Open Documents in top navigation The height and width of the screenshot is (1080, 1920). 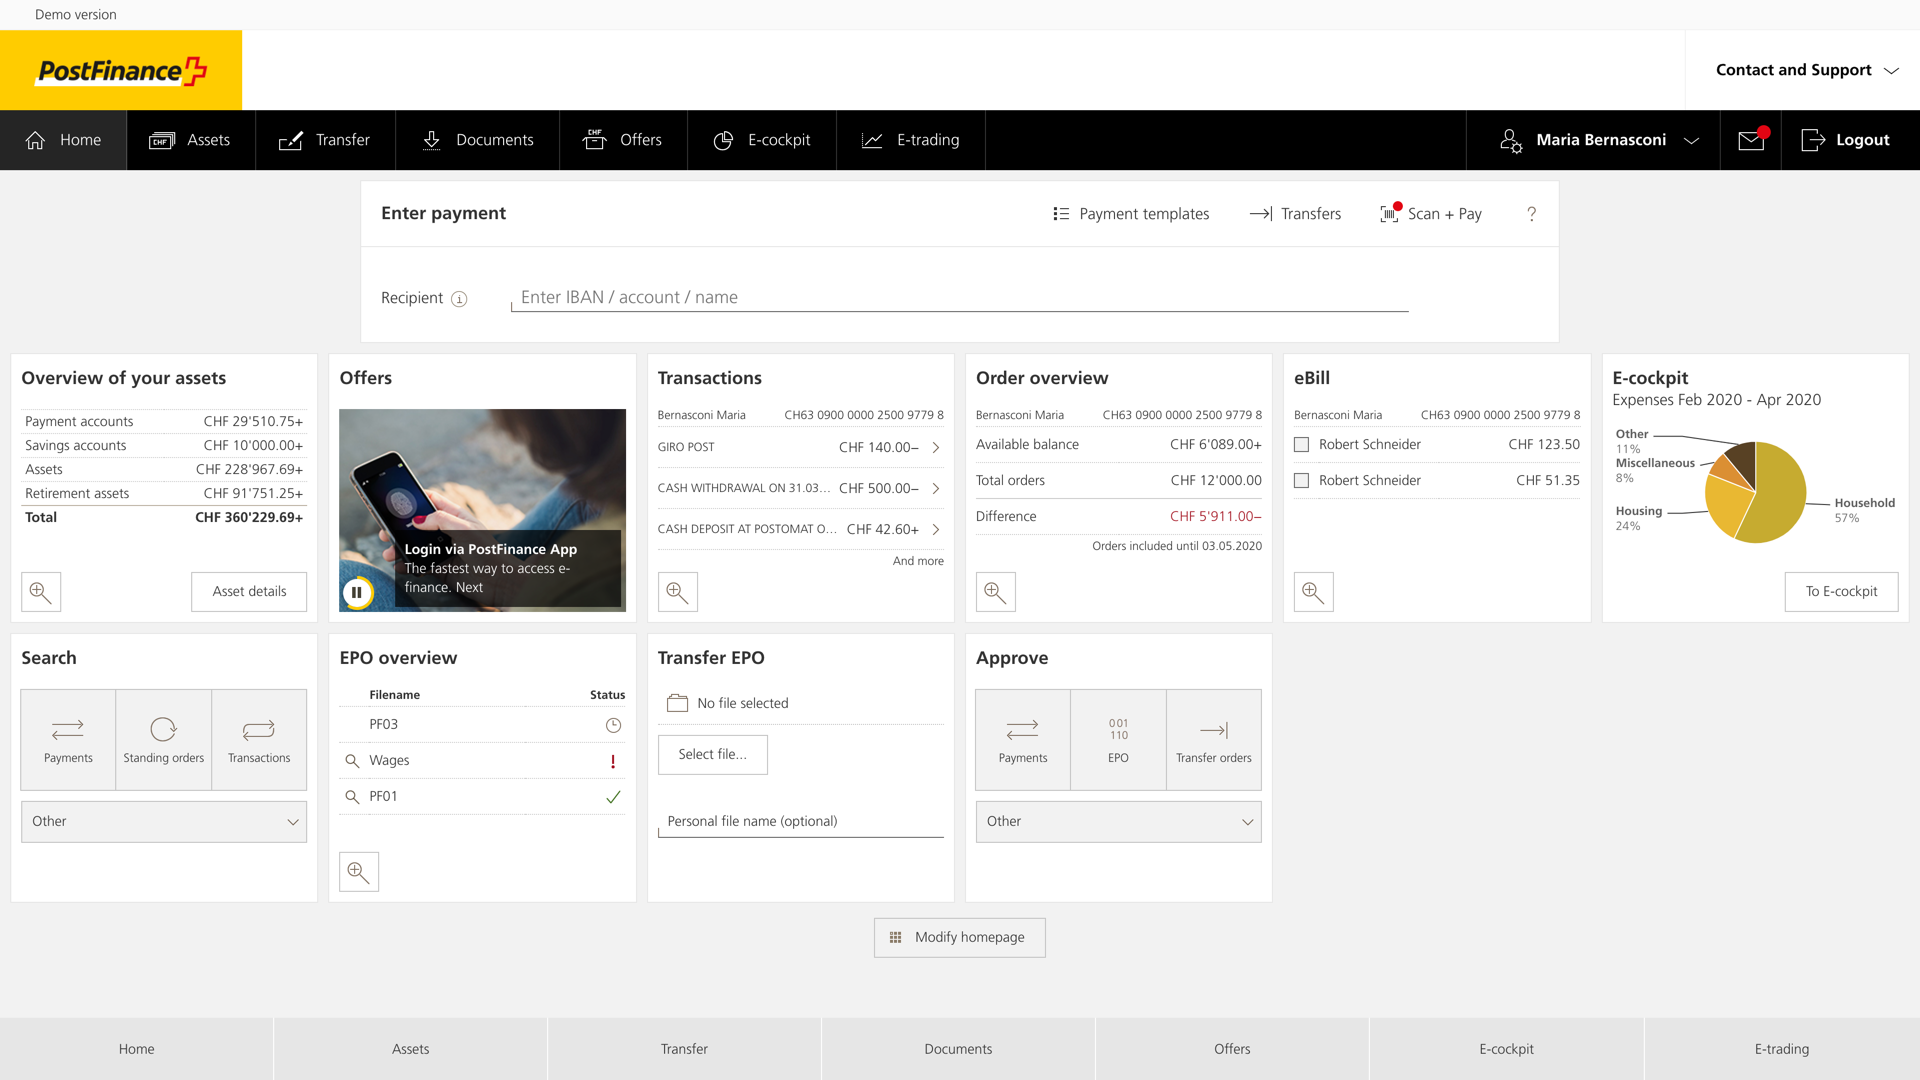point(478,140)
